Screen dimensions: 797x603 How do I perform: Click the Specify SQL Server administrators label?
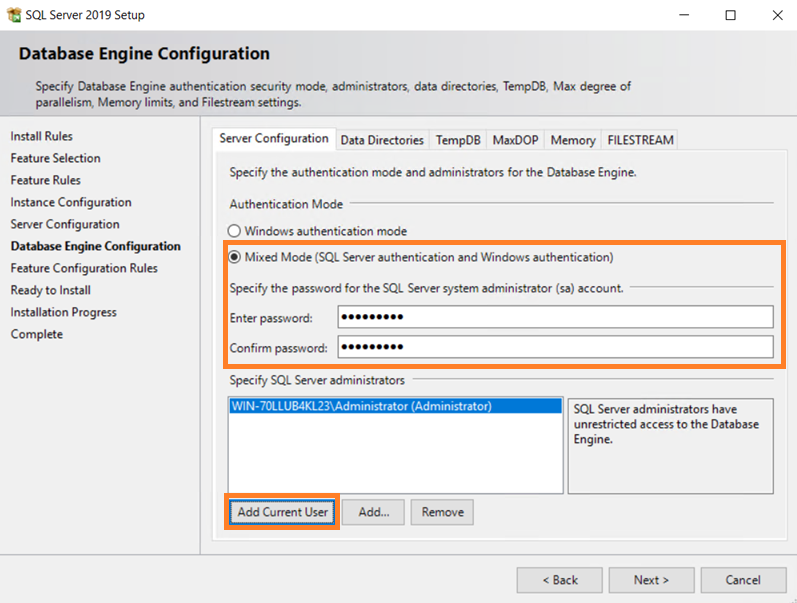click(317, 380)
